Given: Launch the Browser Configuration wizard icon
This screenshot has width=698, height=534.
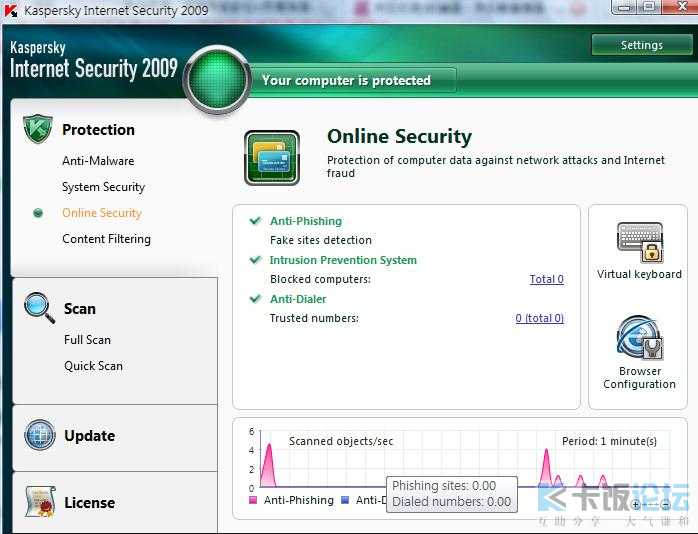Looking at the screenshot, I should pos(640,339).
